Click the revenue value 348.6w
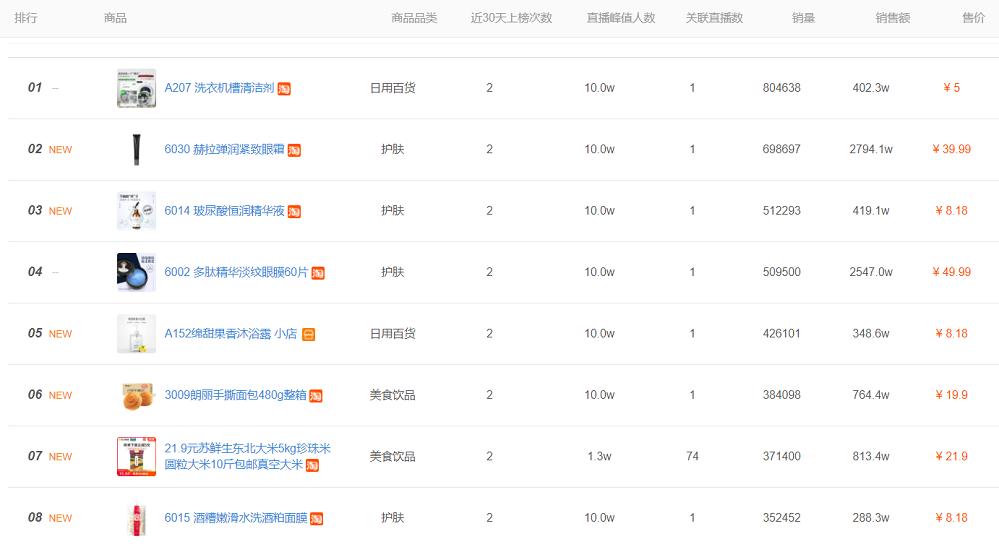The image size is (999, 547). pos(871,334)
